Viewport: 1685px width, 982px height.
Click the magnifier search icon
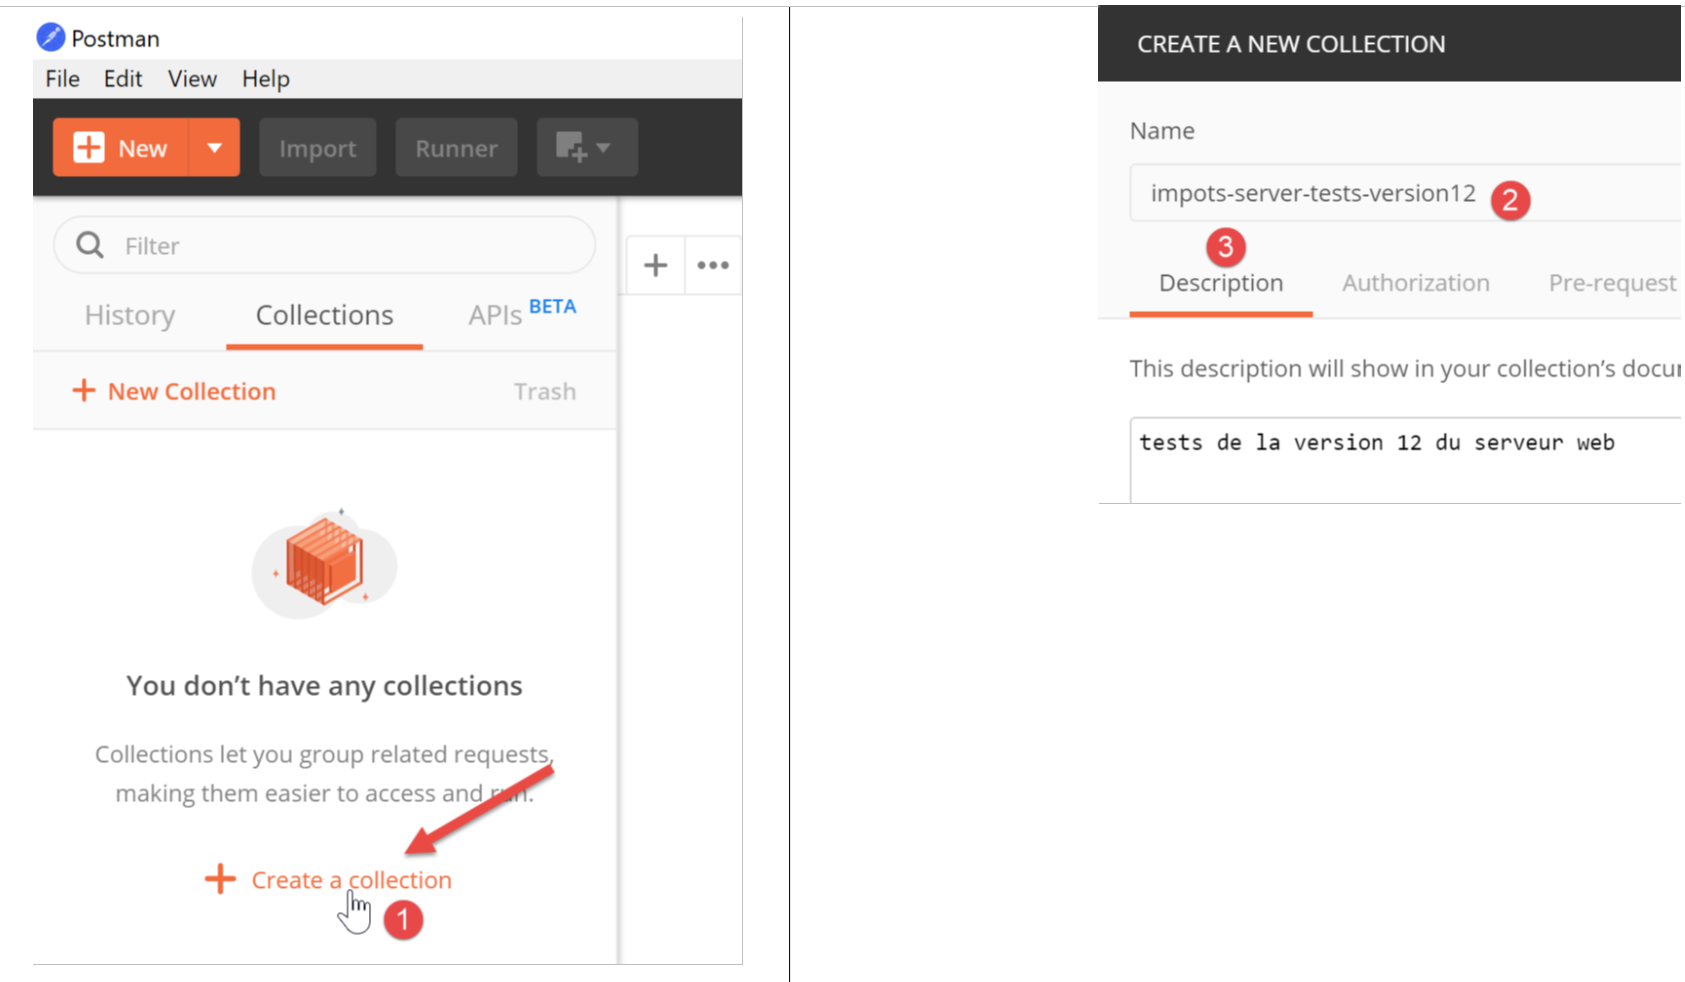(90, 245)
